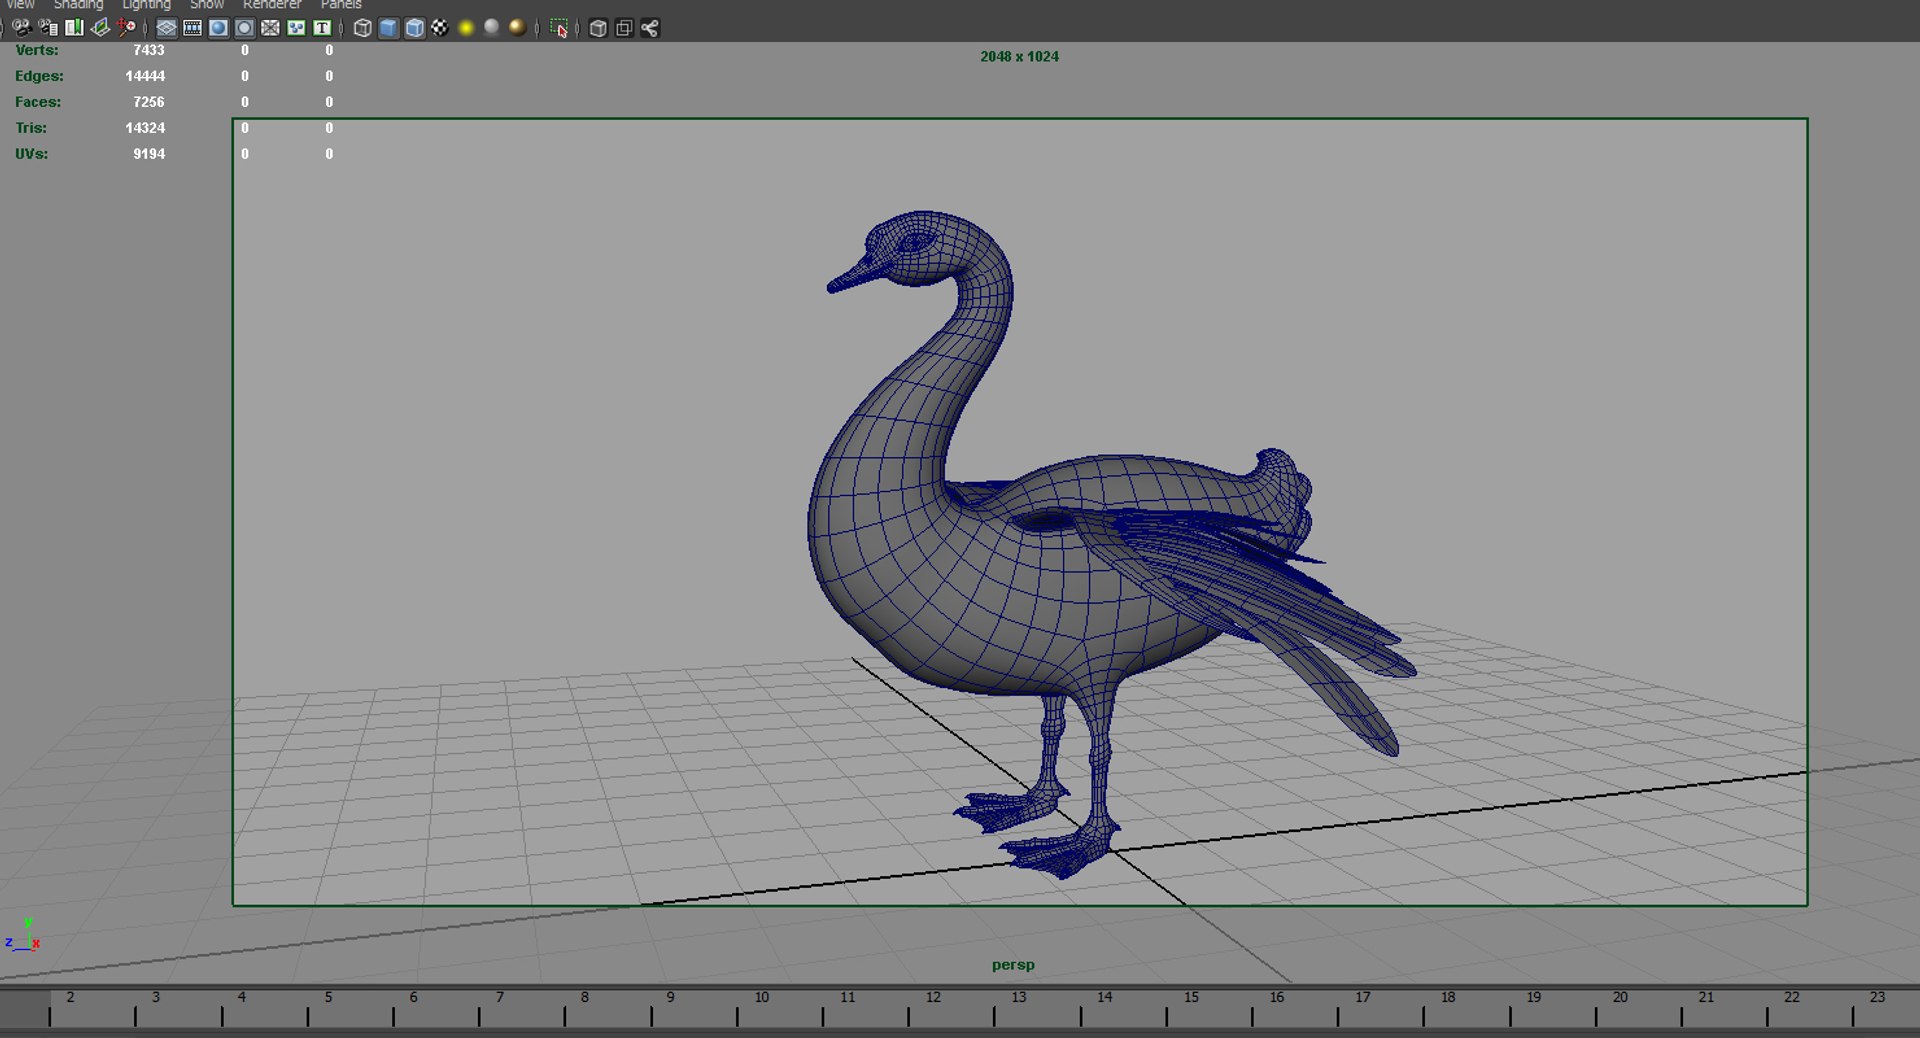Click the 2048 x 1024 resolution label
This screenshot has width=1920, height=1038.
click(1019, 57)
